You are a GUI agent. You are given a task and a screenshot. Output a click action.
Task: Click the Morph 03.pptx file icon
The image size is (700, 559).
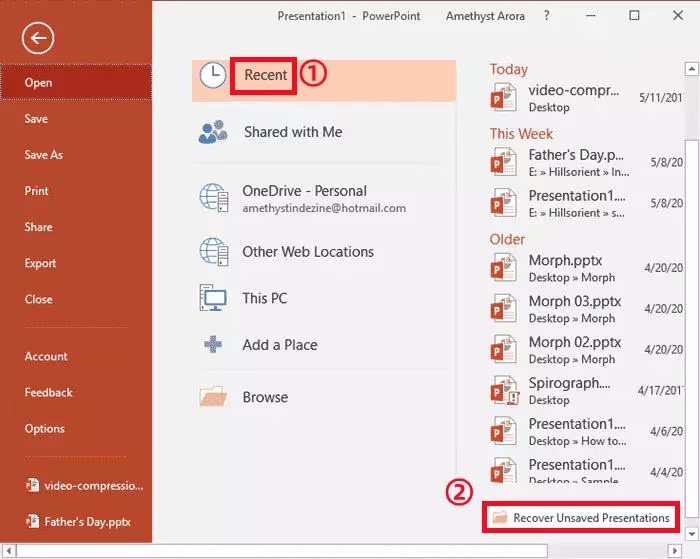click(504, 309)
